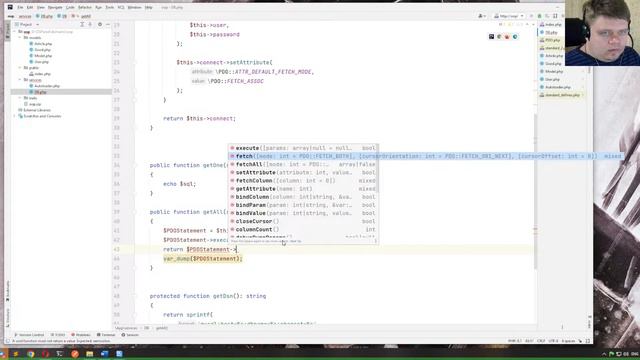
Task: Open the File menu
Action: 20,7
